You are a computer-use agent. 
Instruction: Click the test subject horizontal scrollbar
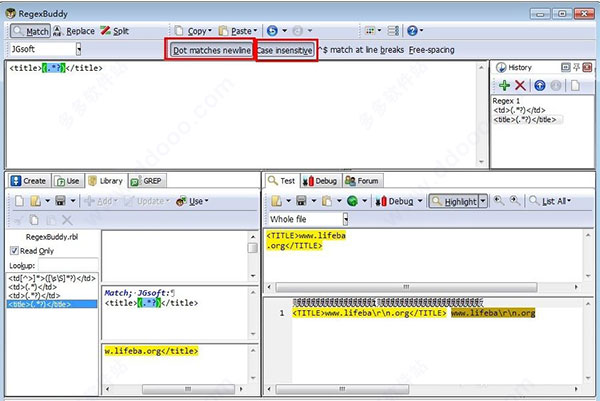(x=406, y=287)
